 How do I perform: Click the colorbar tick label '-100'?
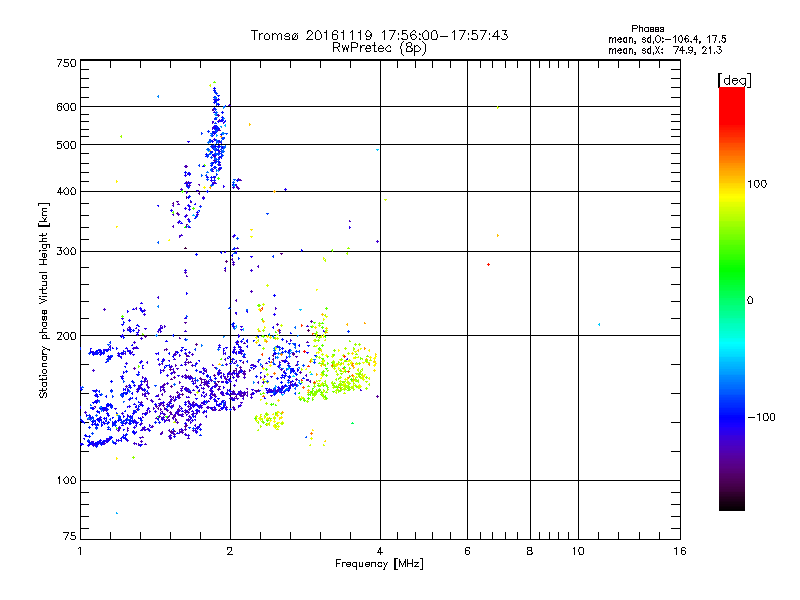pos(762,417)
